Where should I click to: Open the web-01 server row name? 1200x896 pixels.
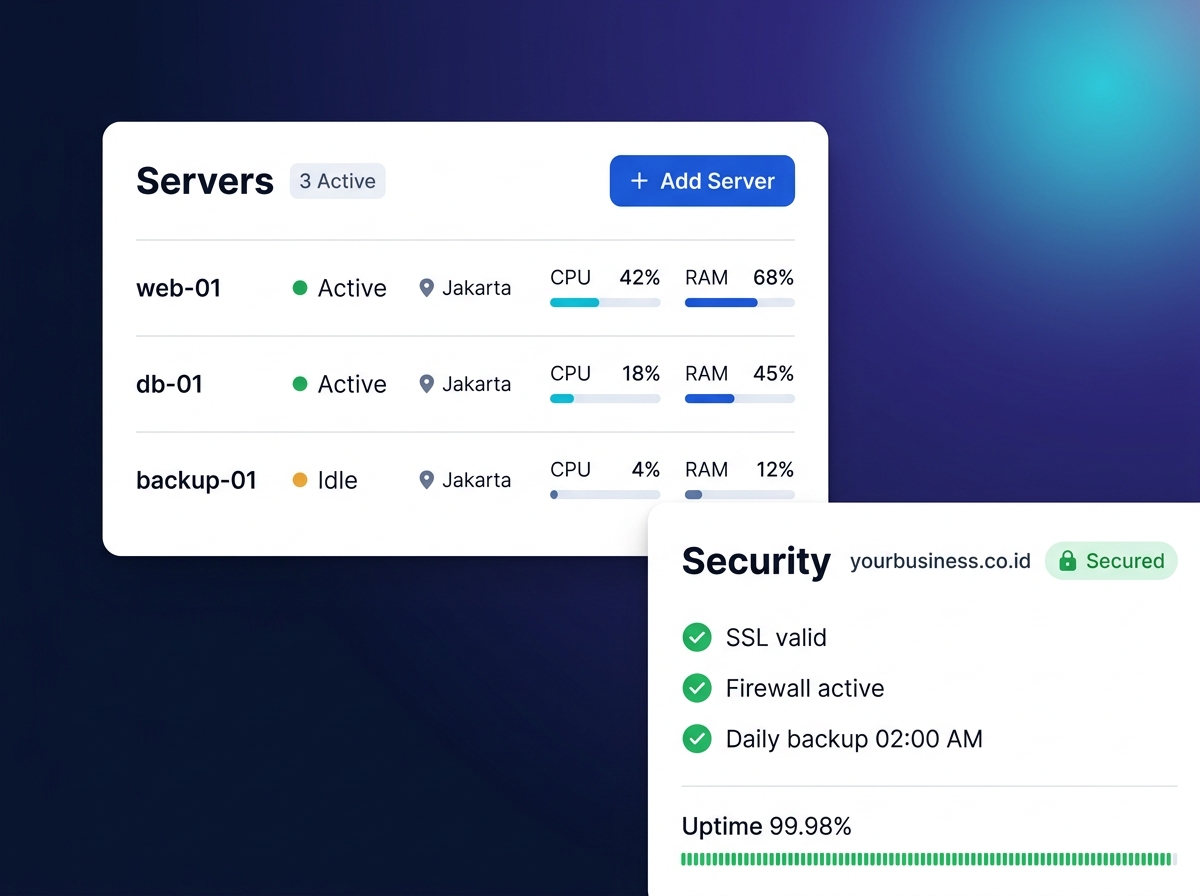(x=178, y=288)
